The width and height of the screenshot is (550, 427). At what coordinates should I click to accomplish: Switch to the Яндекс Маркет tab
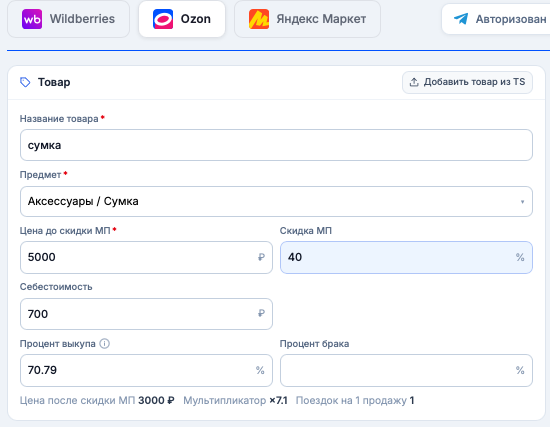tap(307, 19)
